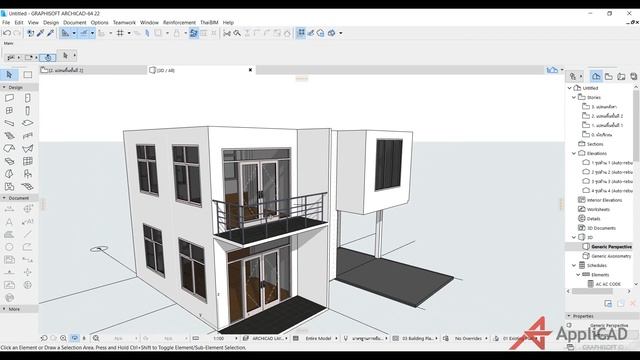Toggle the highlighted geometry method in the Info Box

tap(48, 58)
